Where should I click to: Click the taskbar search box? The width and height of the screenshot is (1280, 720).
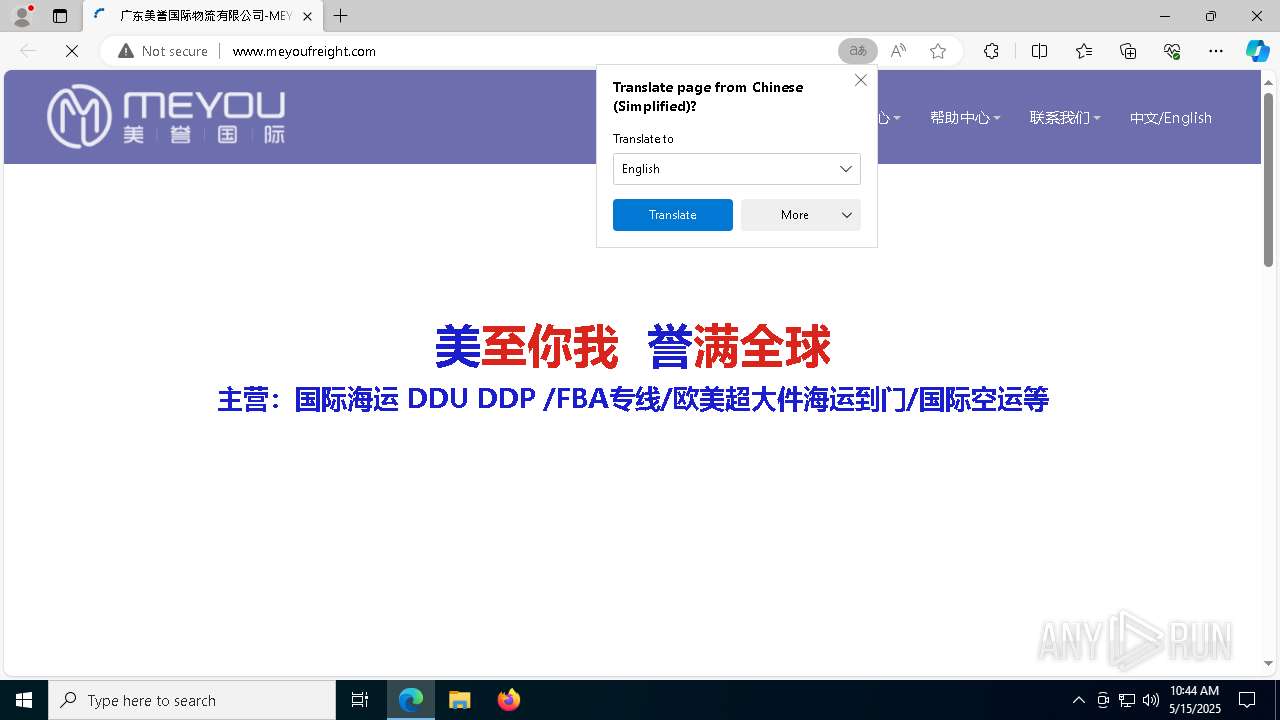click(192, 700)
